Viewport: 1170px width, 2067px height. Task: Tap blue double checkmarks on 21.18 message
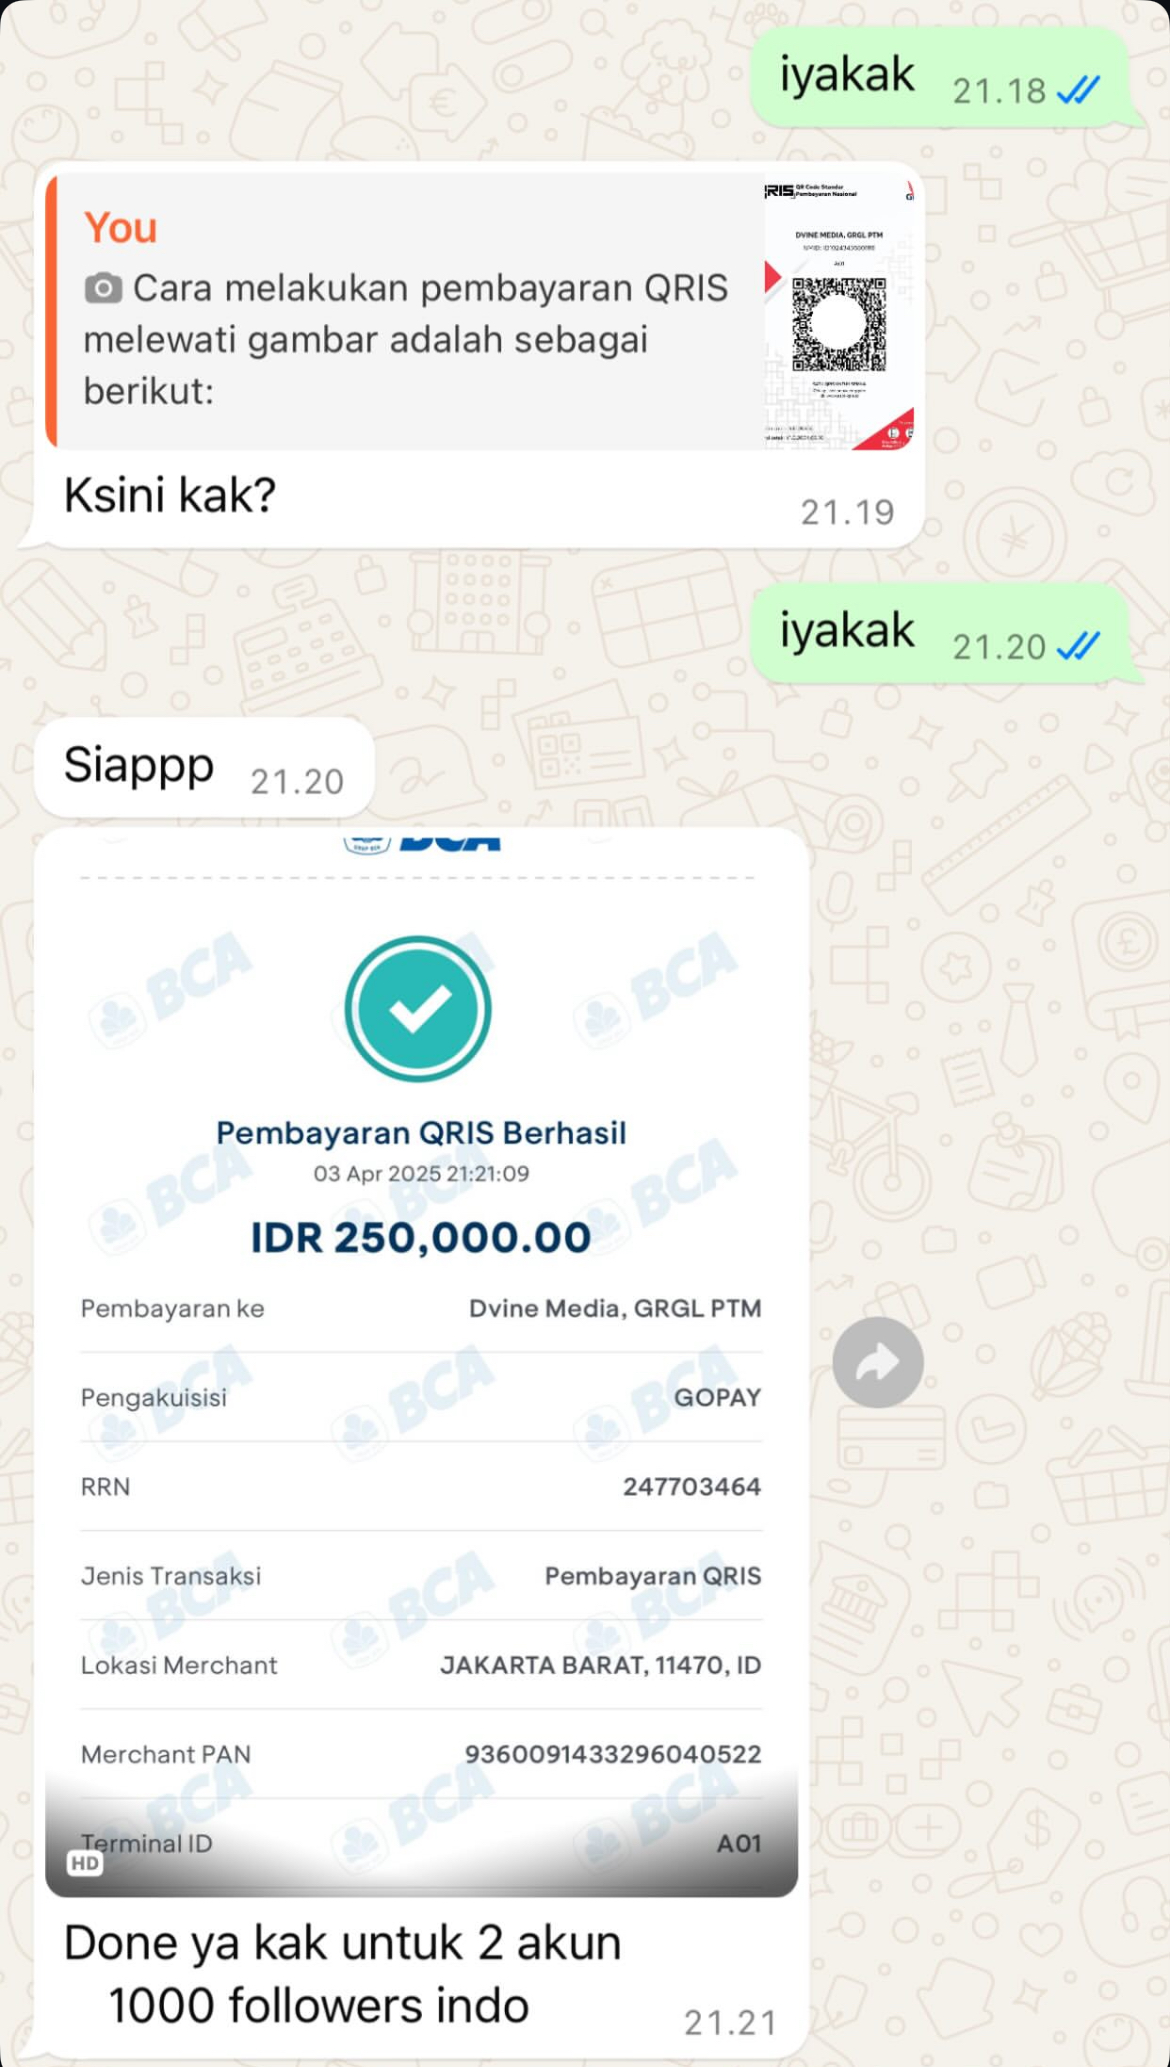coord(1078,91)
